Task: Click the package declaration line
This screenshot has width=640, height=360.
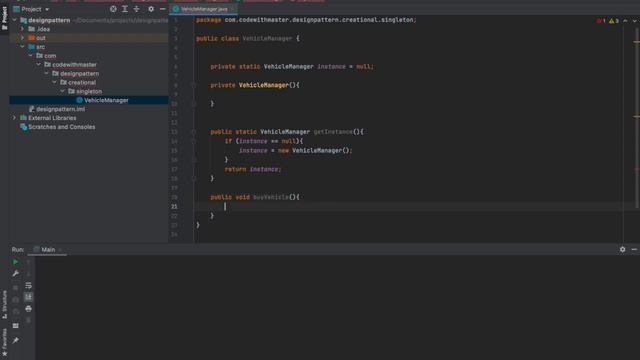Action: pyautogui.click(x=306, y=20)
